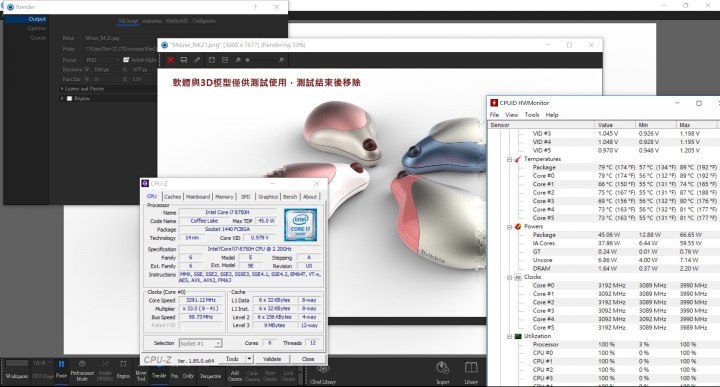
Task: Switch to the Configurator tab
Action: coord(204,21)
